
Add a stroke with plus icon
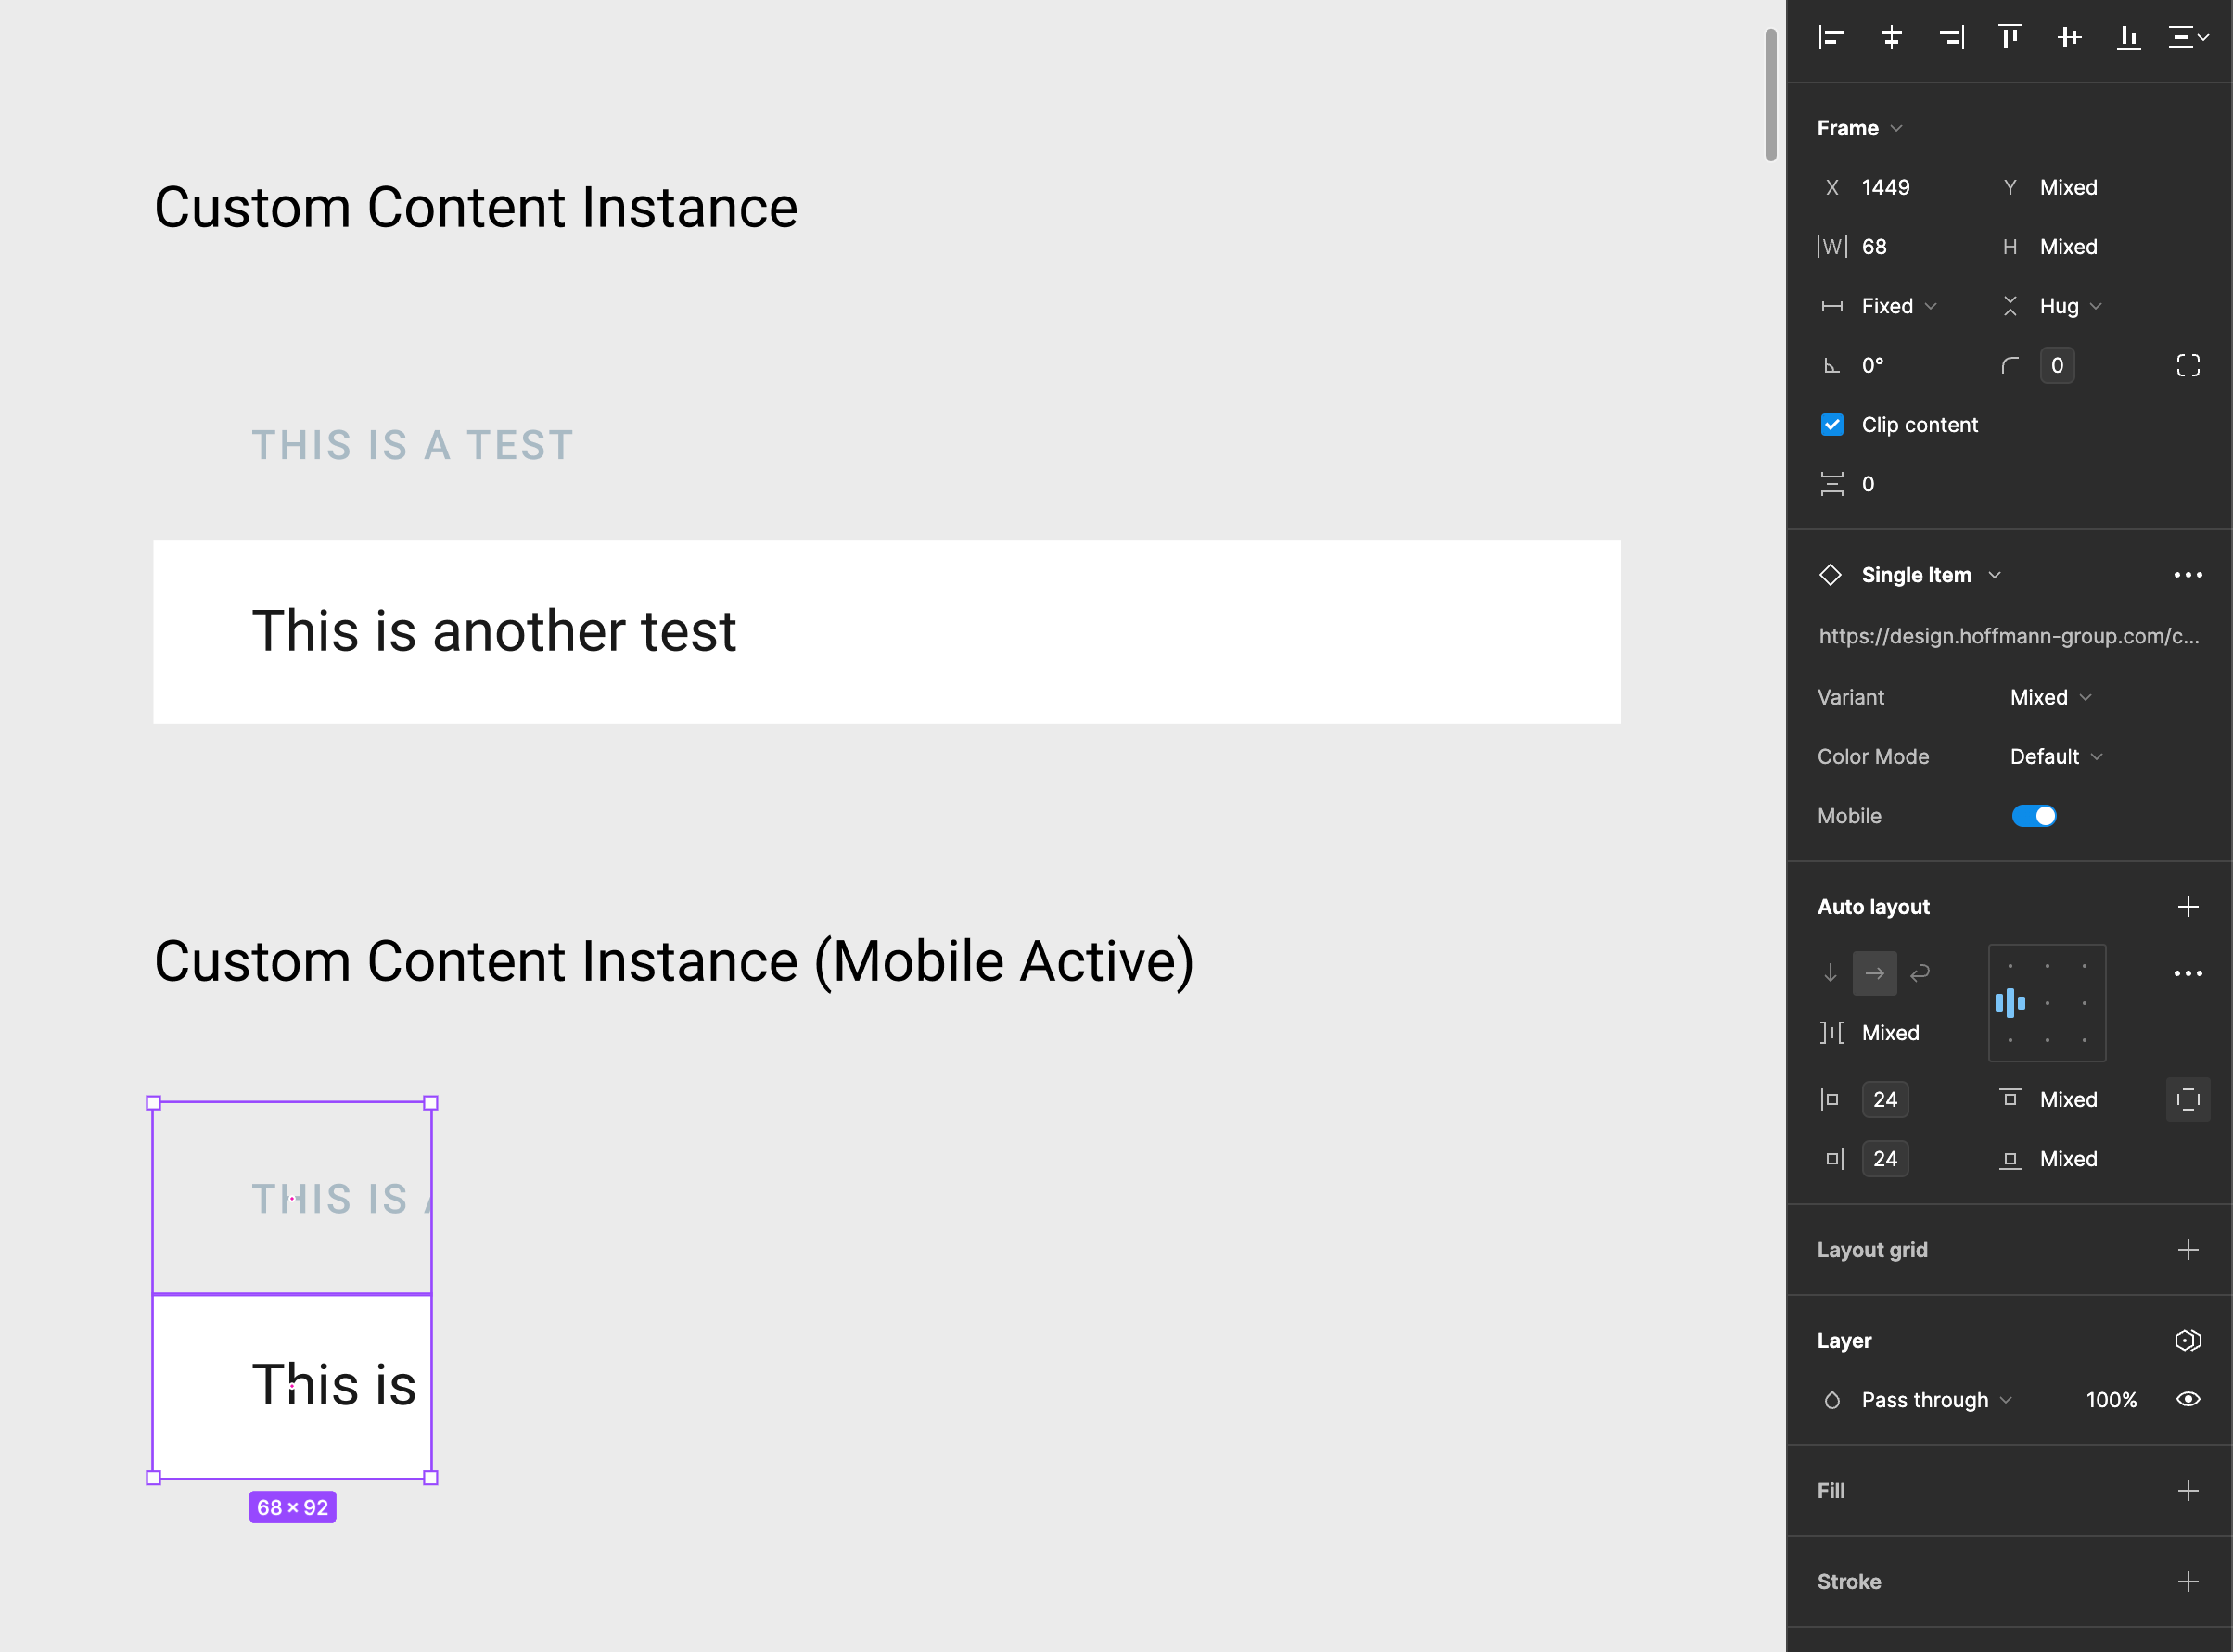2188,1582
